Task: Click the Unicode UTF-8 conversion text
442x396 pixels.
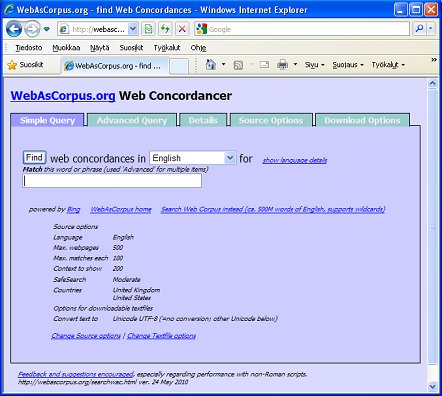Action: (x=195, y=319)
